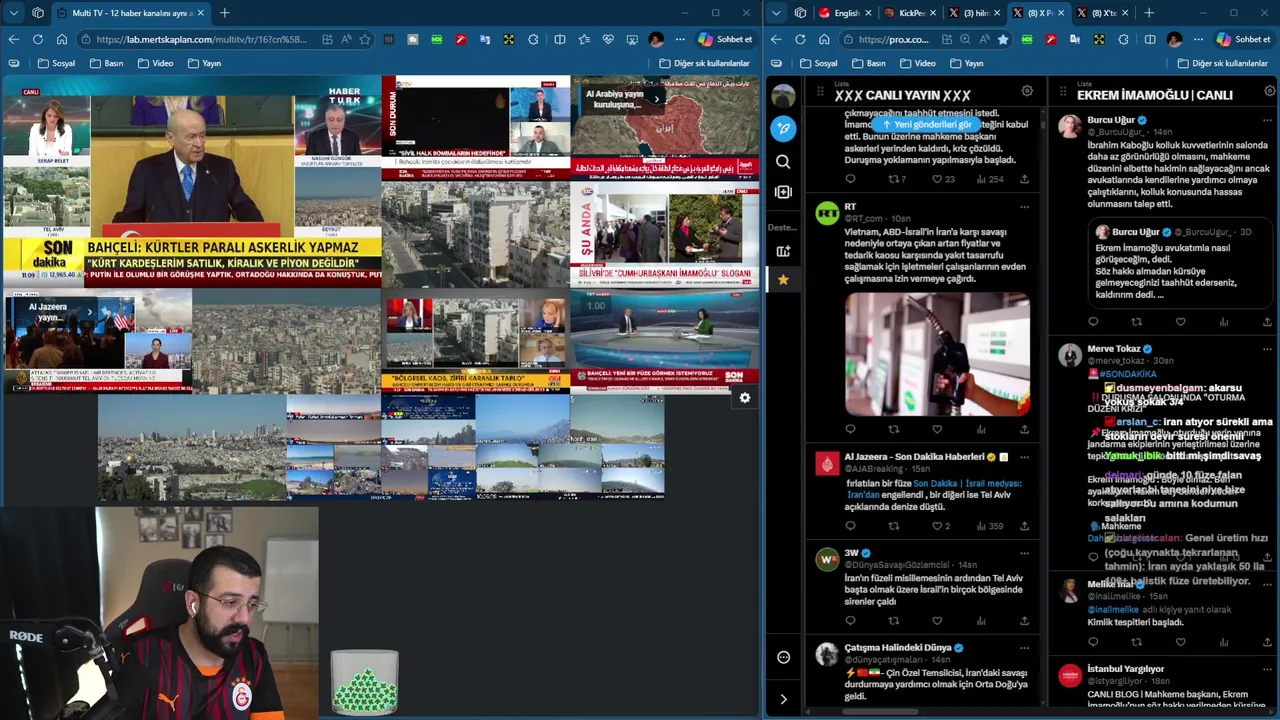Switch to the KickPee tab
Image resolution: width=1280 pixels, height=720 pixels.
point(910,13)
